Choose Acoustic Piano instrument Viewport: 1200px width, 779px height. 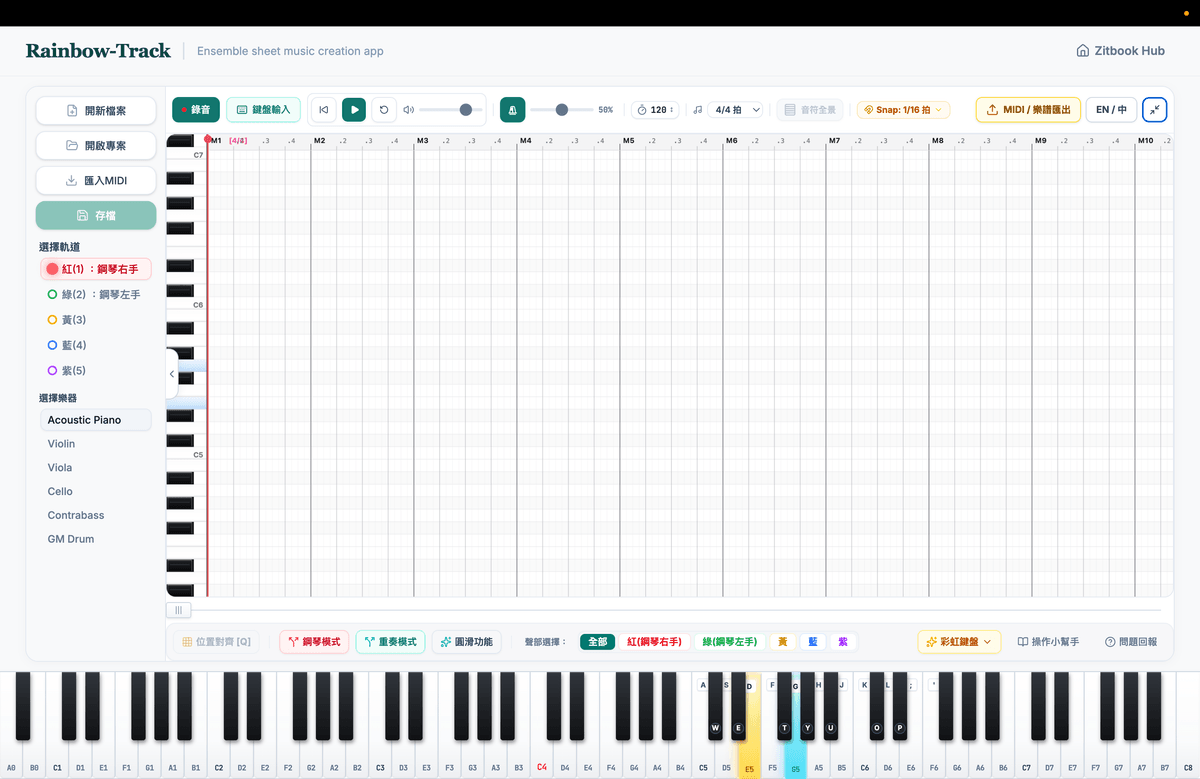[96, 420]
